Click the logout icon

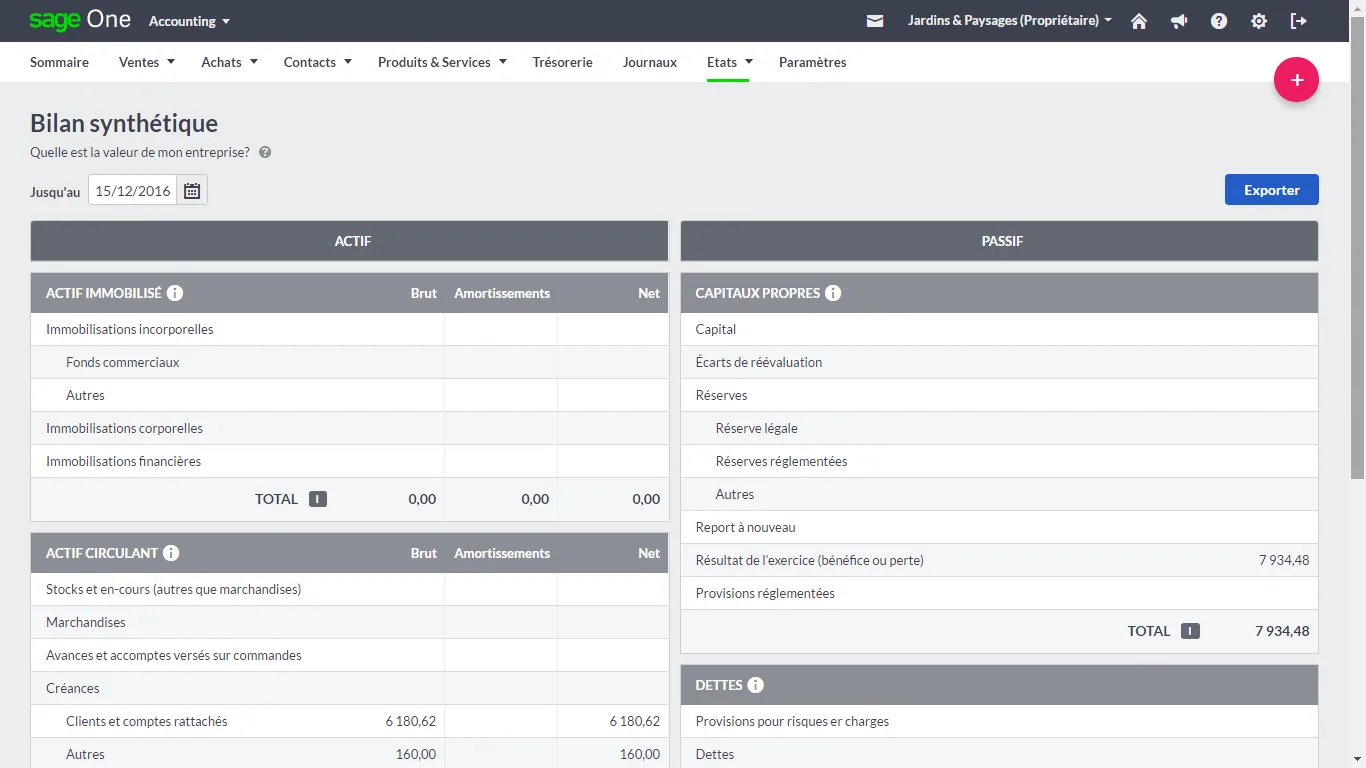pyautogui.click(x=1299, y=21)
